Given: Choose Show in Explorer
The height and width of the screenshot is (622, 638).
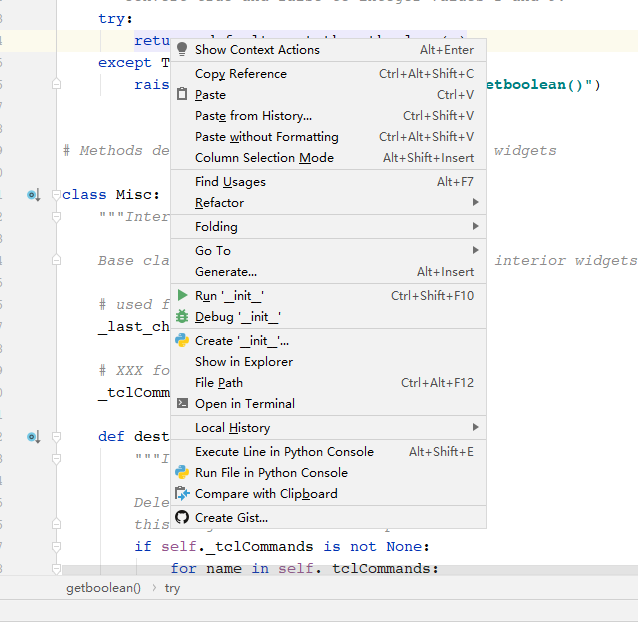Looking at the screenshot, I should tap(328, 362).
